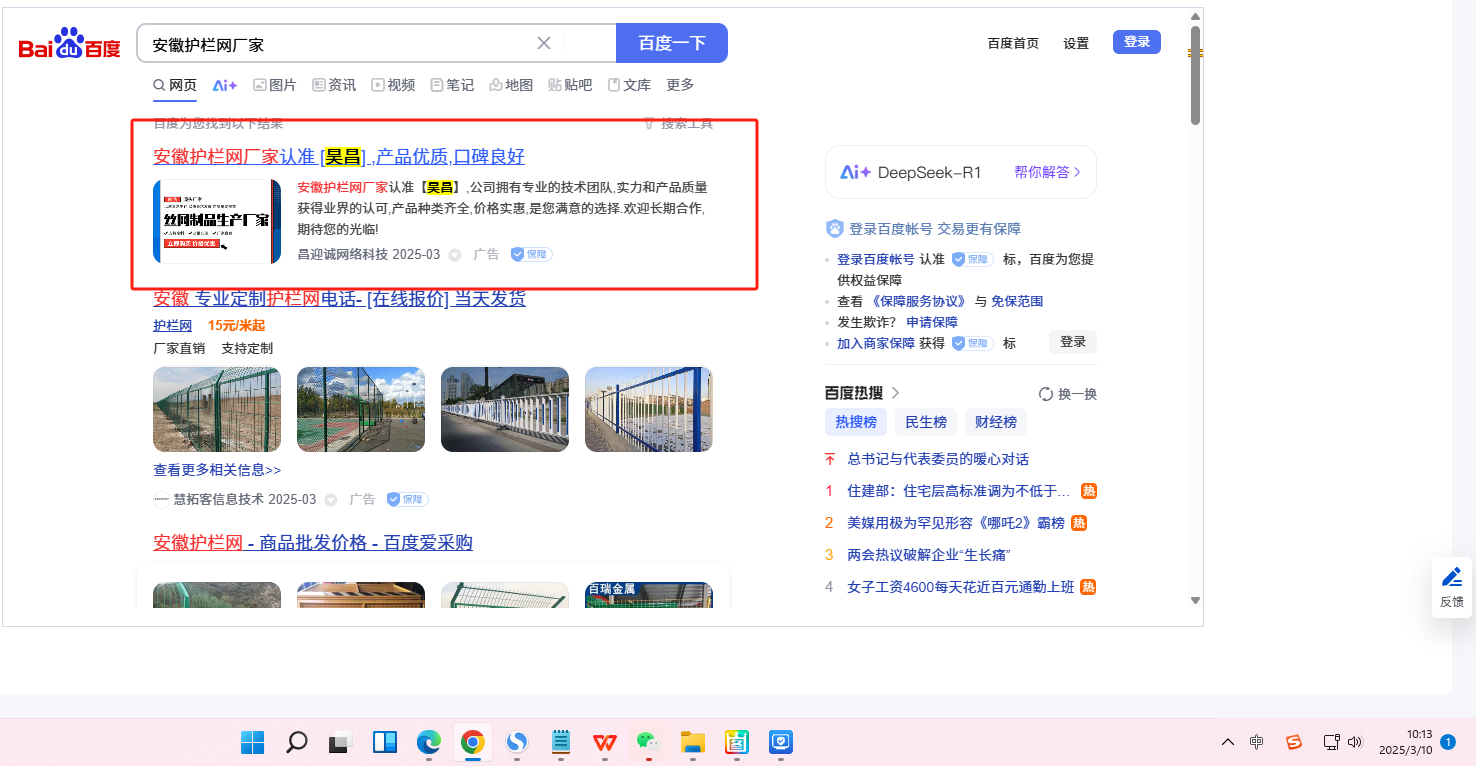Click the 换一换 refresh icon
This screenshot has width=1476, height=766.
click(1046, 394)
